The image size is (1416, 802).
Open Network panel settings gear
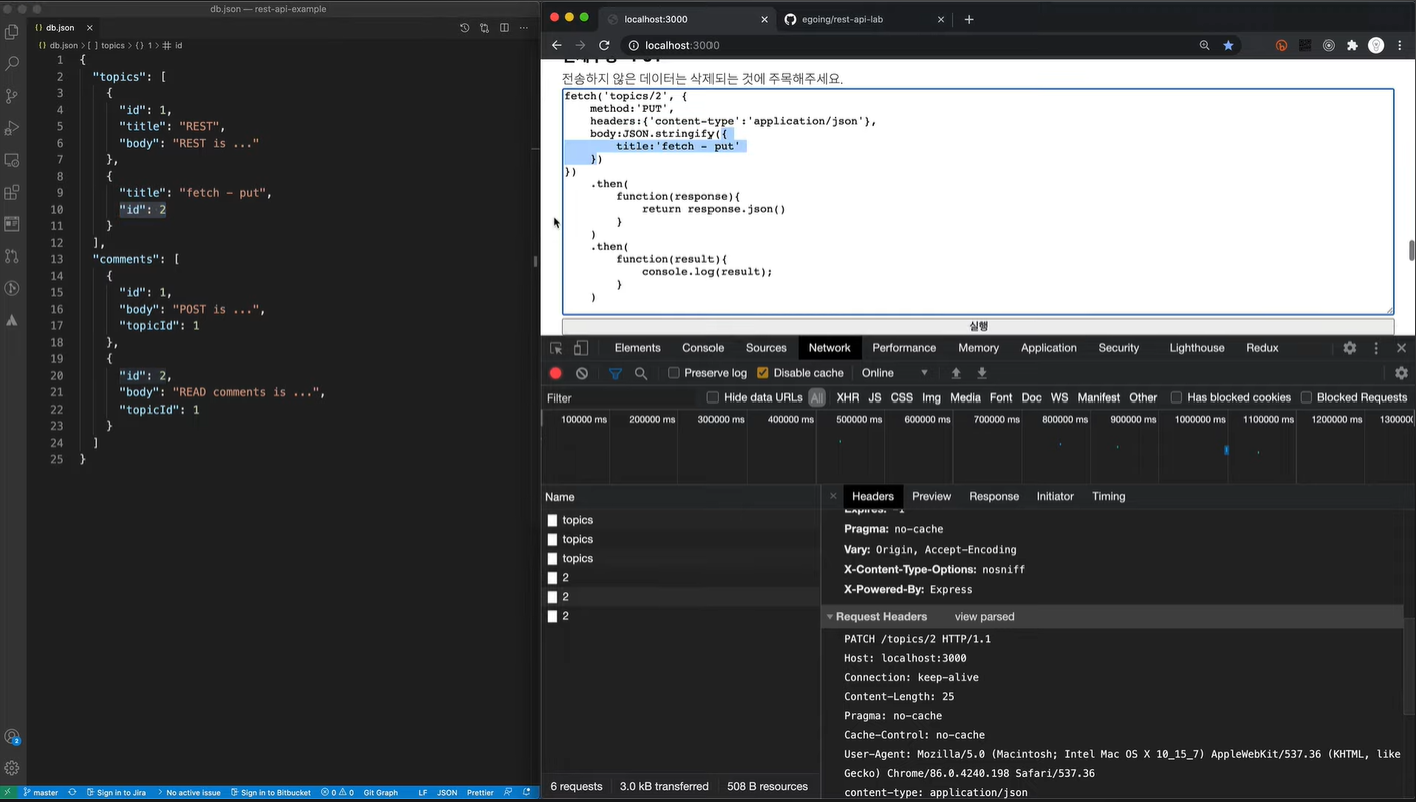1401,373
